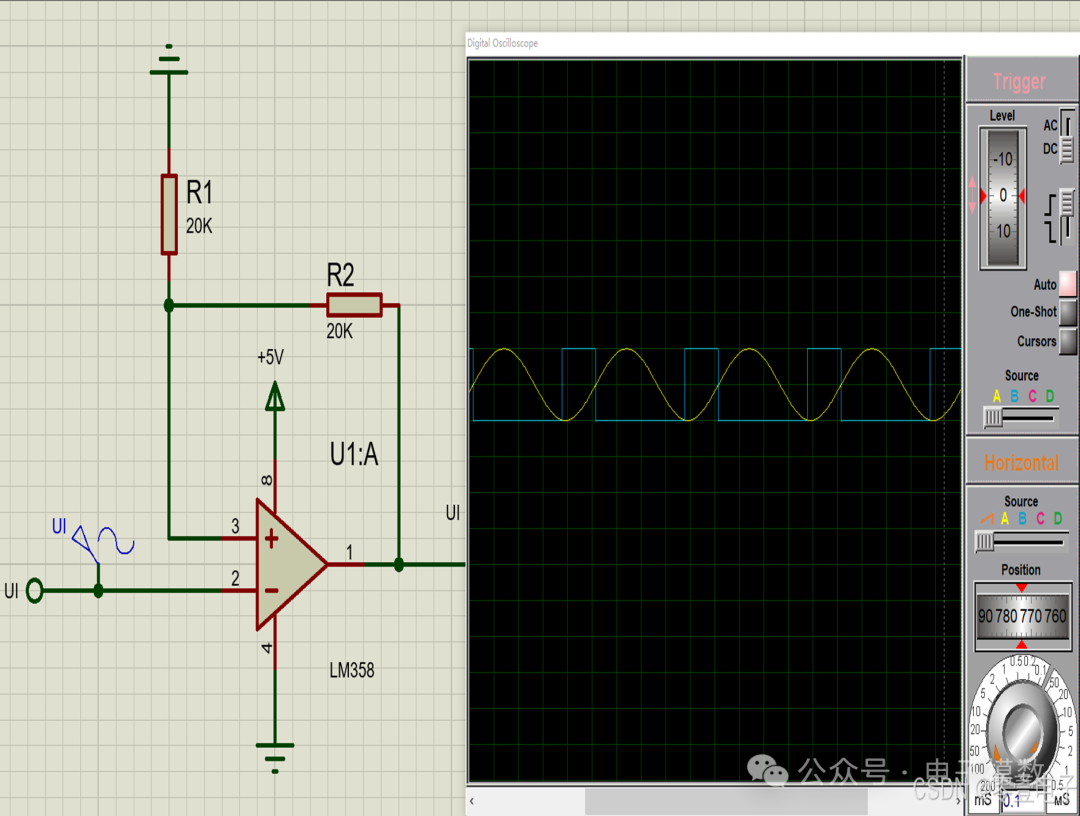Viewport: 1080px width, 816px height.
Task: Click the LM358 part name text
Action: pyautogui.click(x=352, y=670)
